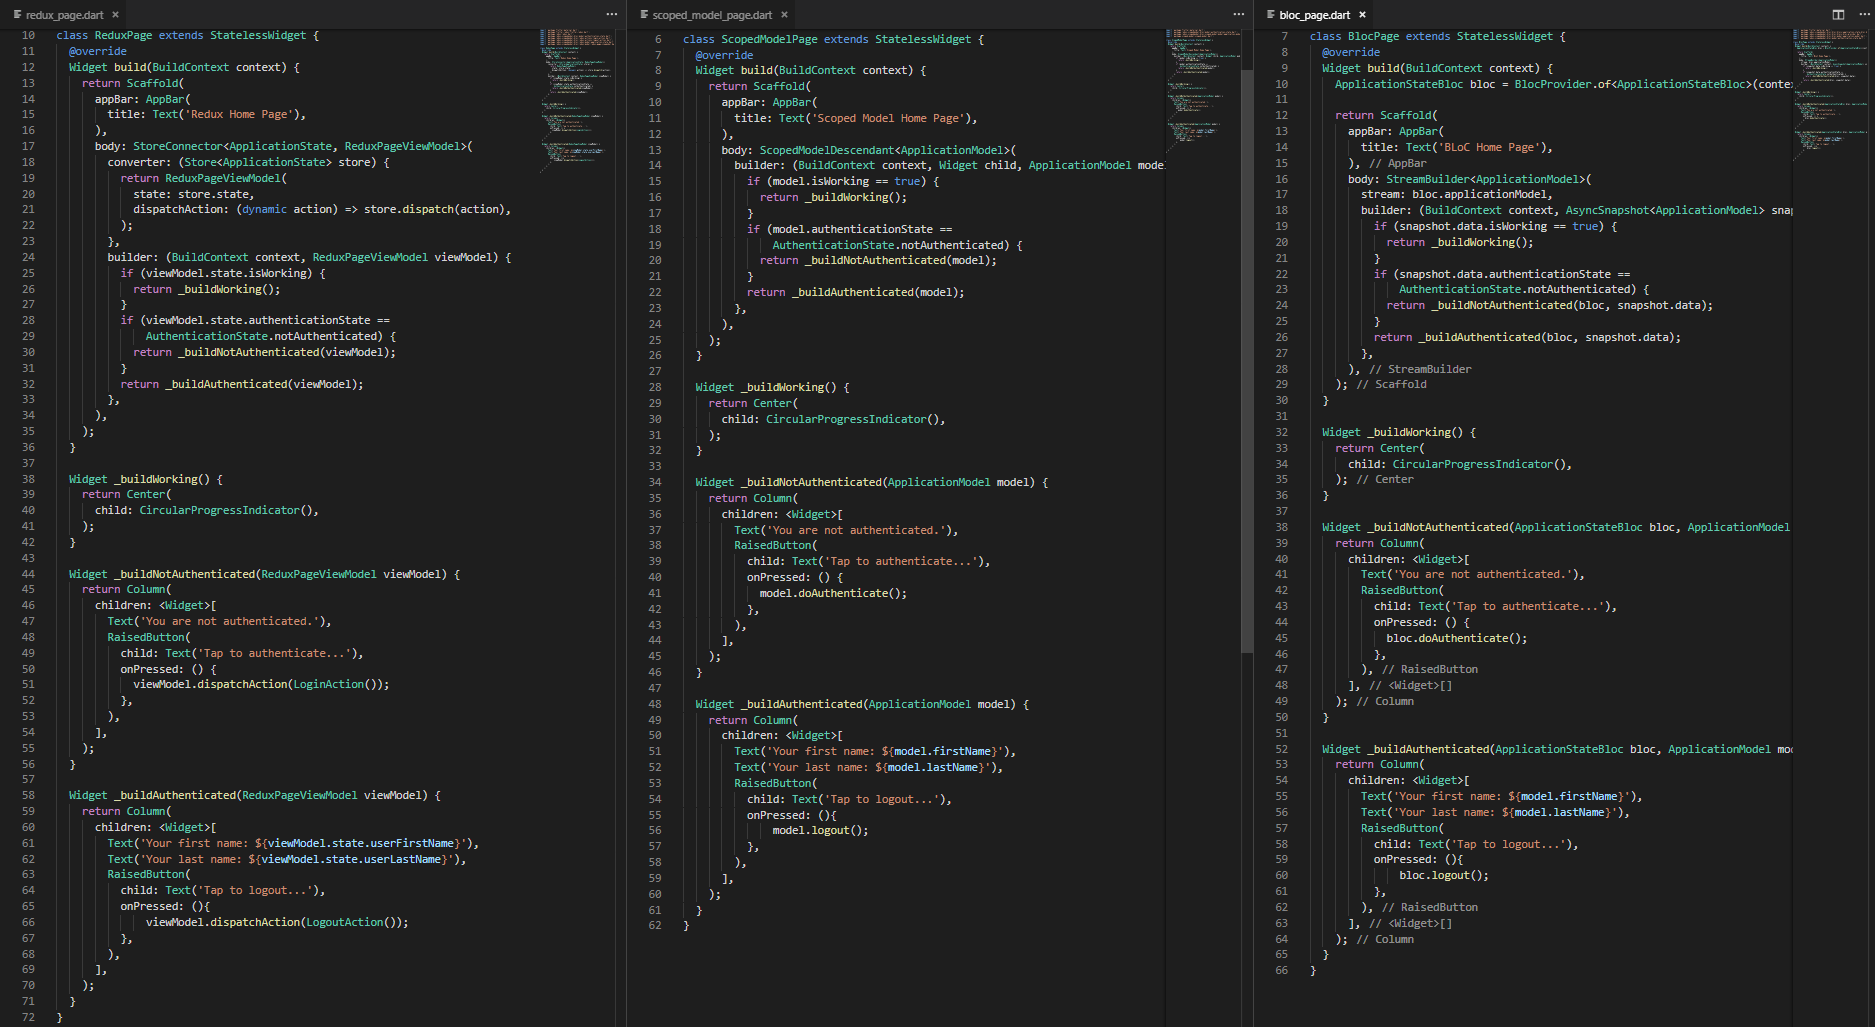This screenshot has width=1875, height=1027.
Task: Click the '// Center' comment in bloc_page.dart
Action: (x=1384, y=479)
